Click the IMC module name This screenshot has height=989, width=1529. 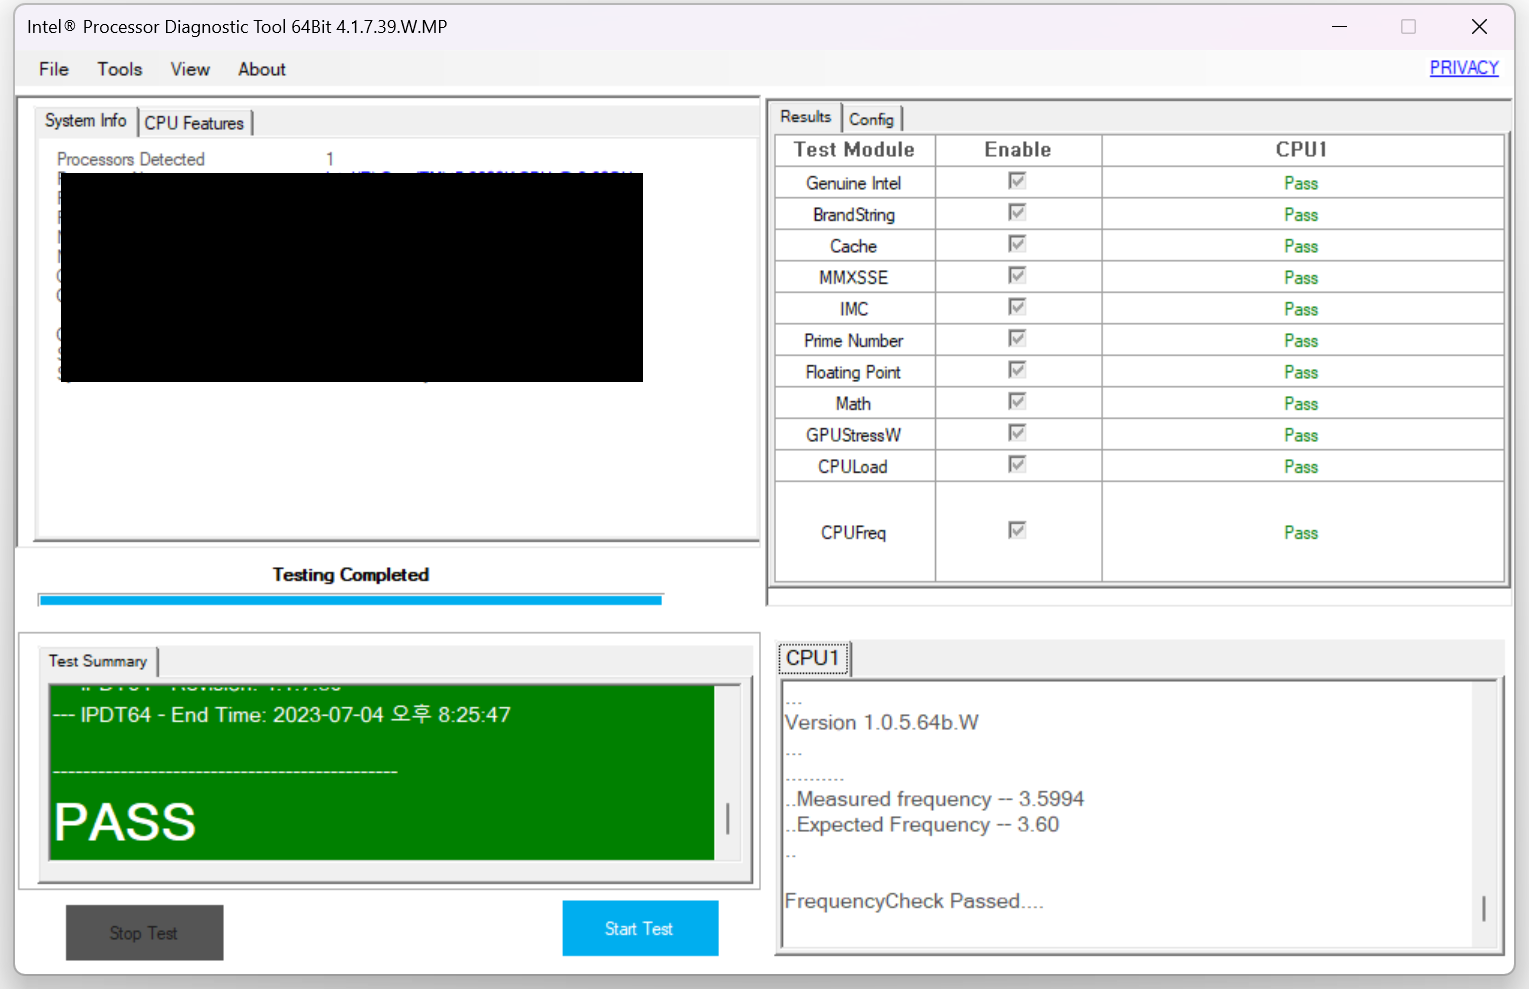click(x=854, y=309)
